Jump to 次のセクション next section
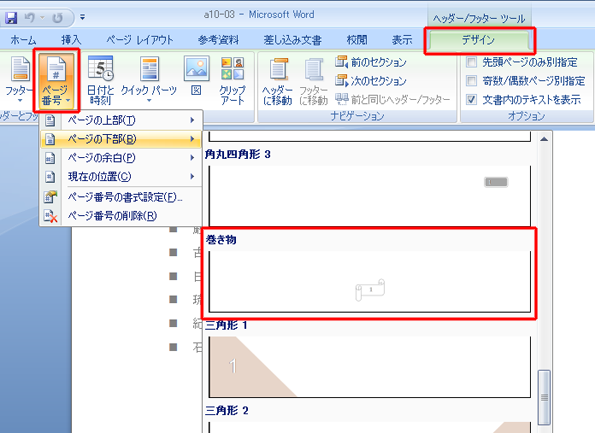595x433 pixels. [x=371, y=81]
